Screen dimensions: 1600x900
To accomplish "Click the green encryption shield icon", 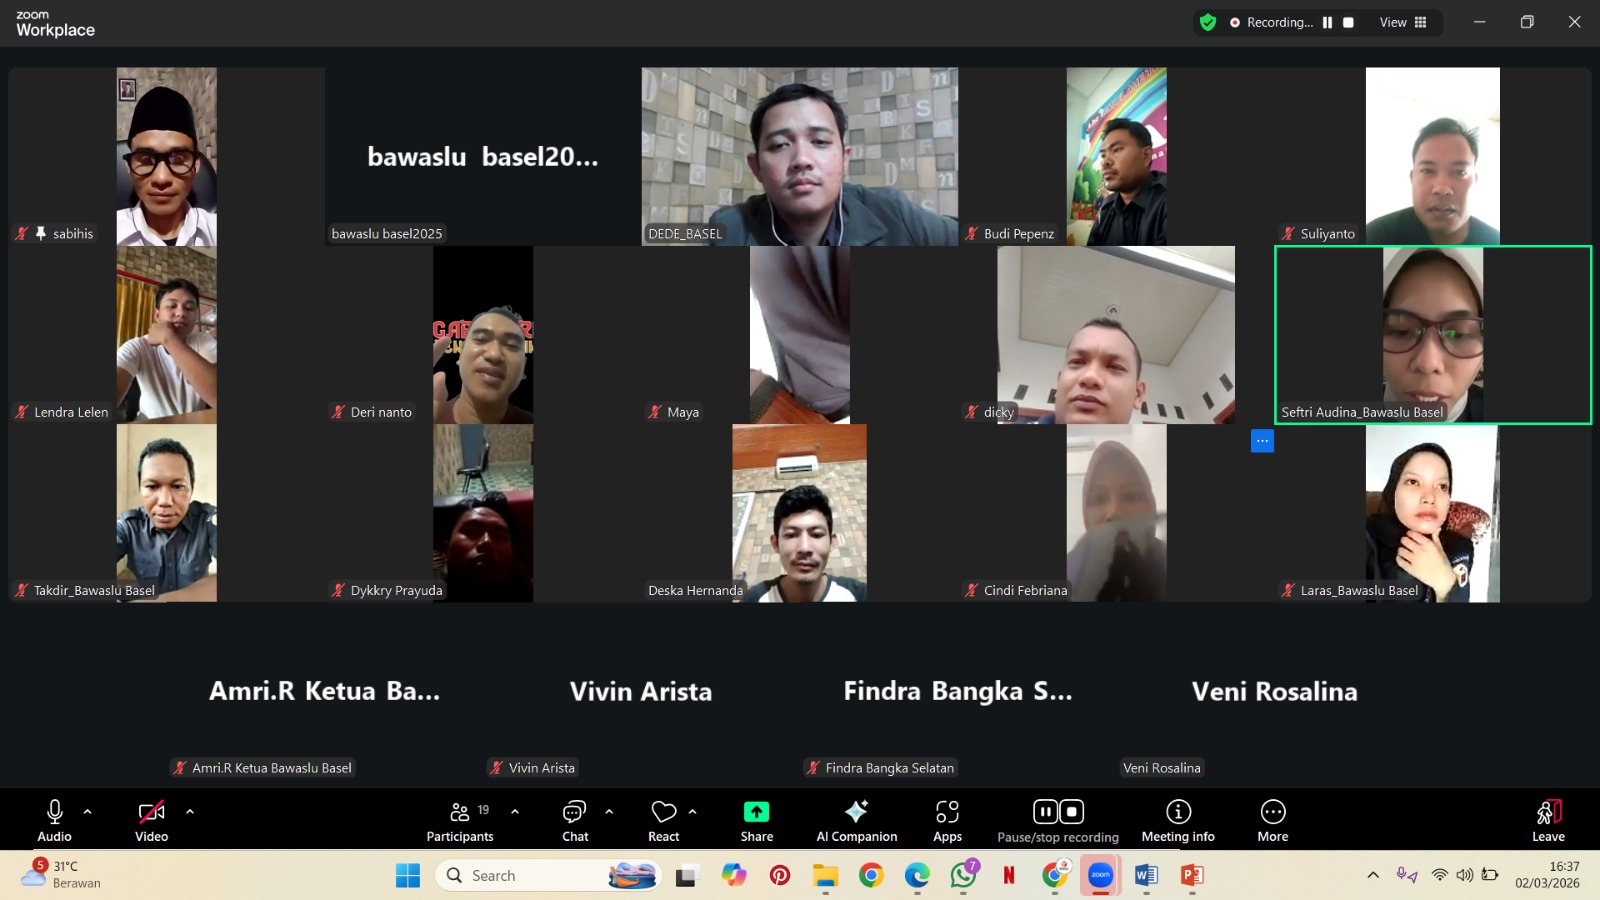I will coord(1208,22).
